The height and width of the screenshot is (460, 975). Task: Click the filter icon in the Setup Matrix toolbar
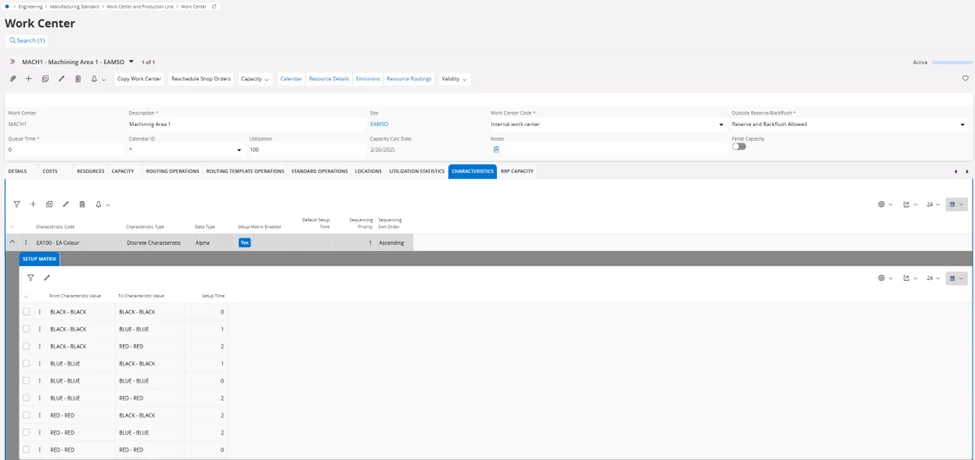(30, 278)
